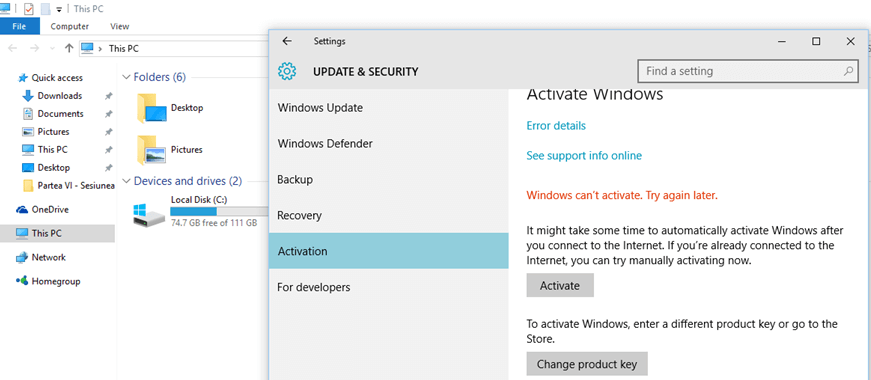Click the 74.7 GB free of 111 GB text
871x380 pixels.
click(x=214, y=223)
